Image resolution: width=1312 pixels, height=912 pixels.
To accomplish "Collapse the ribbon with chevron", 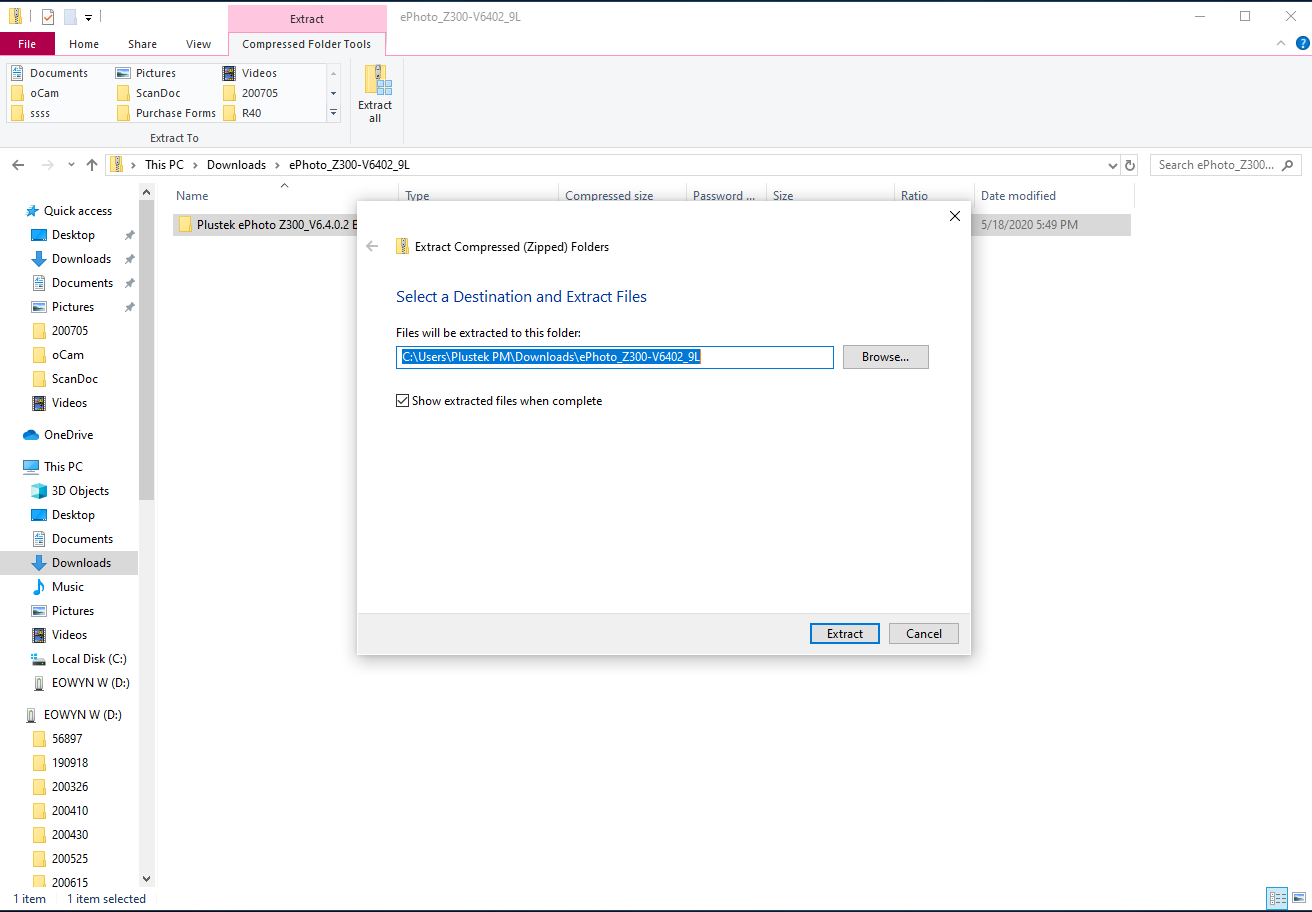I will point(1282,44).
